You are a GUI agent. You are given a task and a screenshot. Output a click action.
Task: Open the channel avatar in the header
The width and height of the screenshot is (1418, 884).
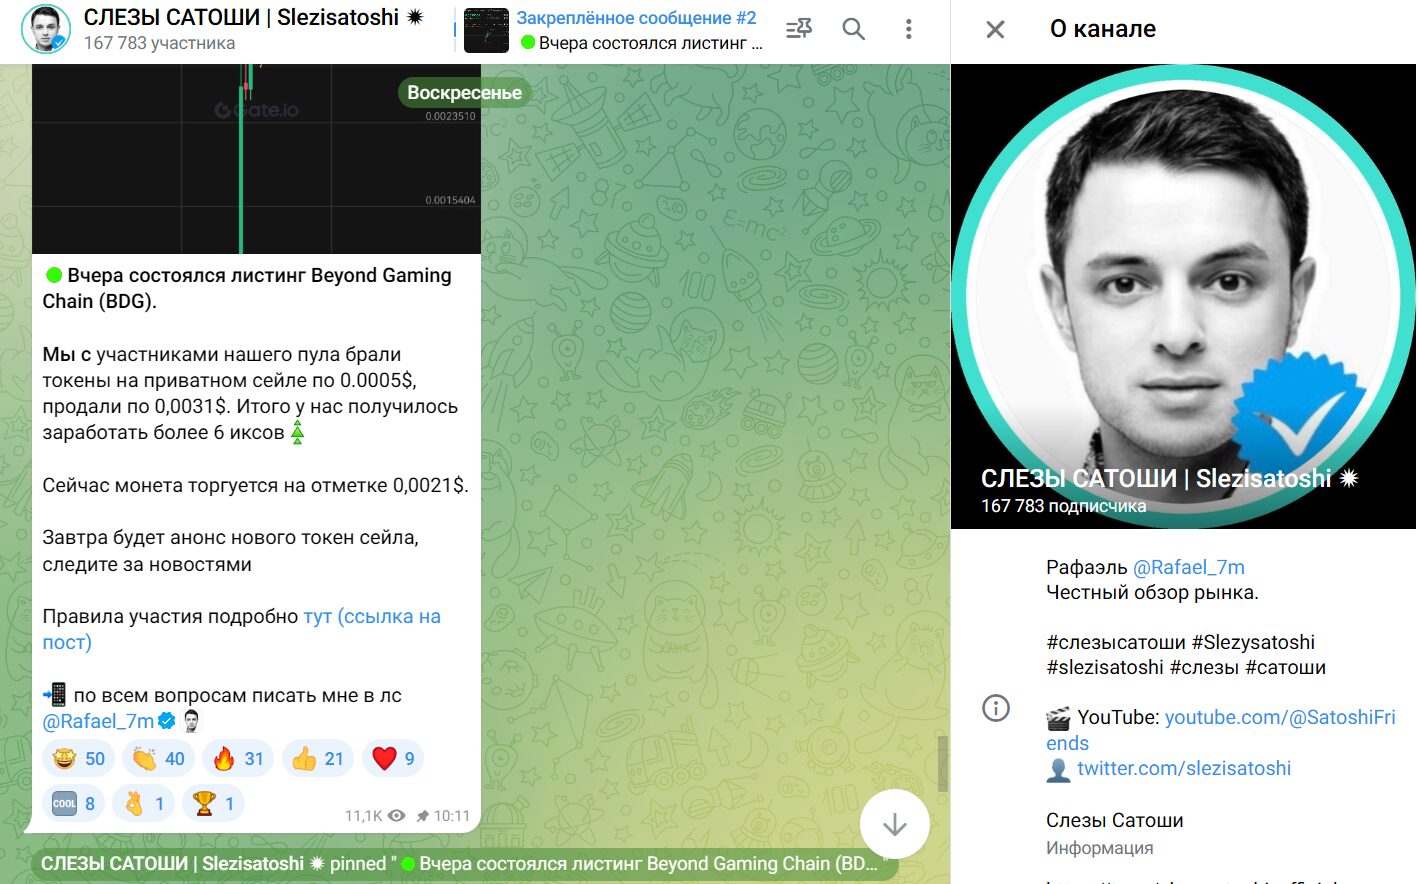[x=46, y=29]
